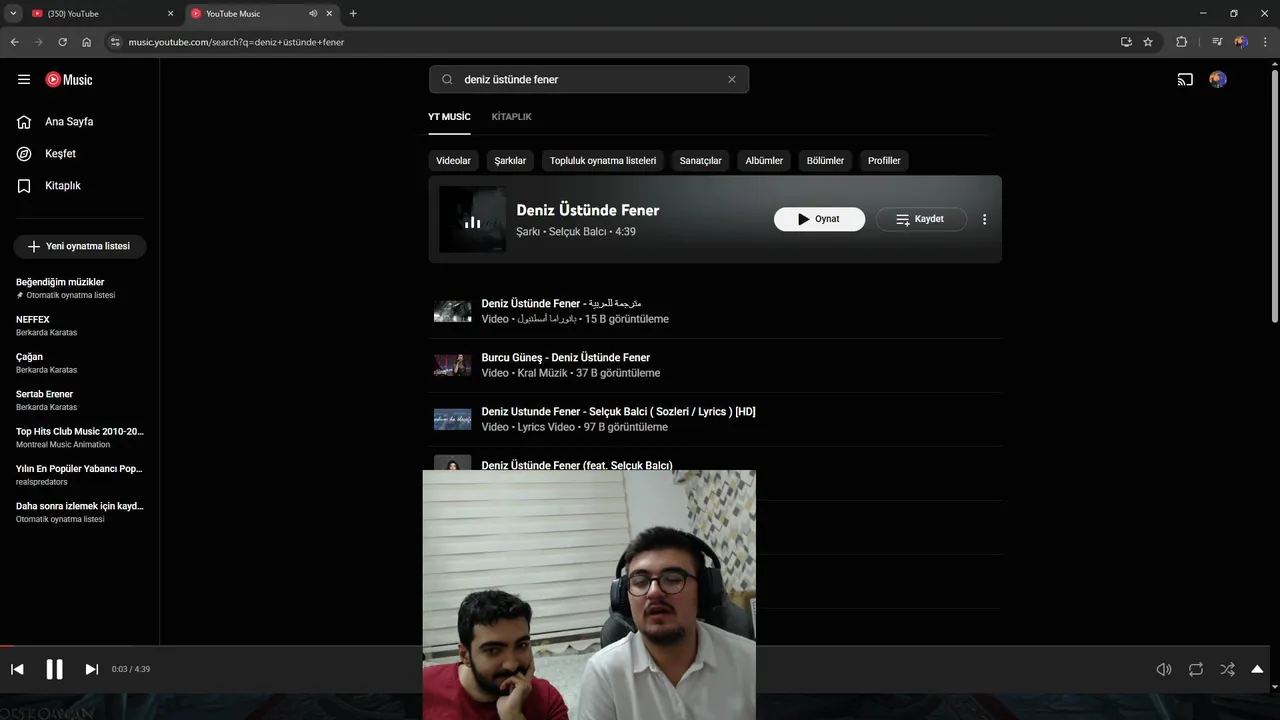The height and width of the screenshot is (720, 1280).
Task: Open top result more options menu
Action: [x=984, y=219]
